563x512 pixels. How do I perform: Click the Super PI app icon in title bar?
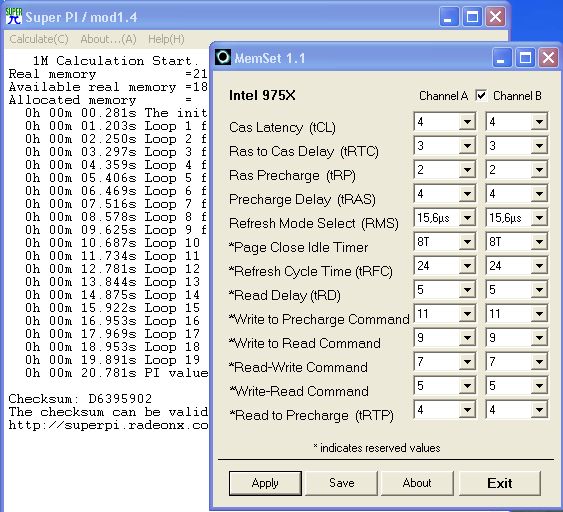pyautogui.click(x=14, y=17)
